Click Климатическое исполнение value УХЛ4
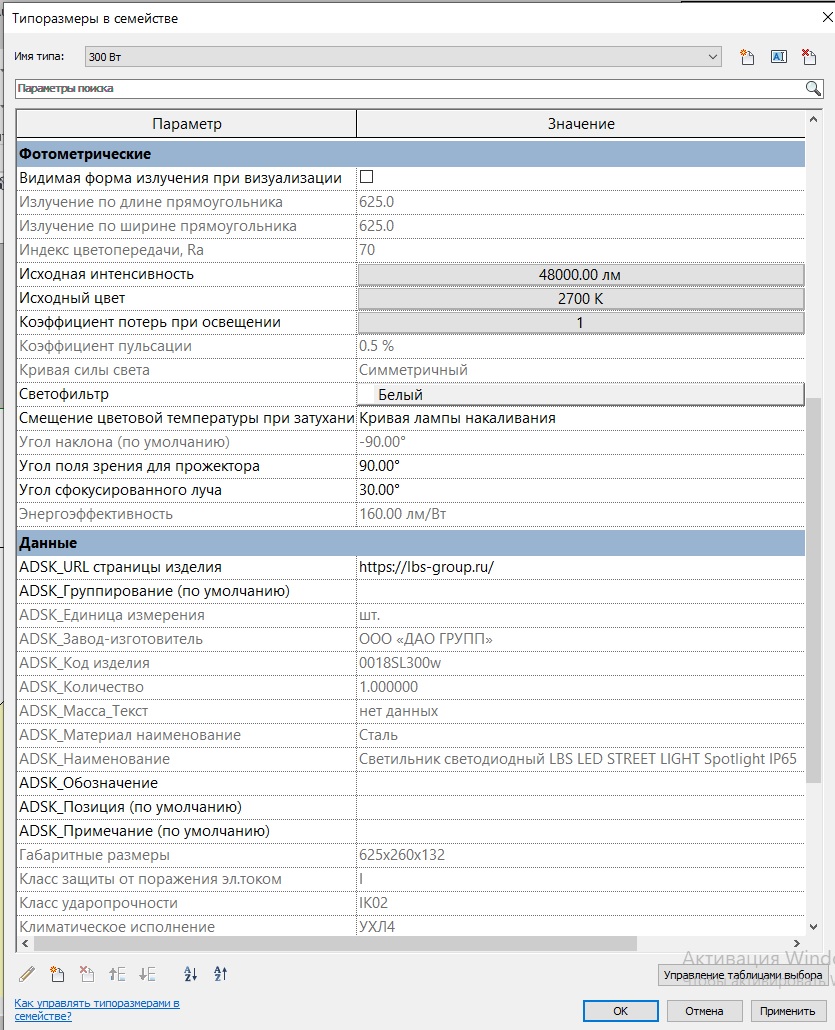This screenshot has height=1030, width=835. (377, 927)
